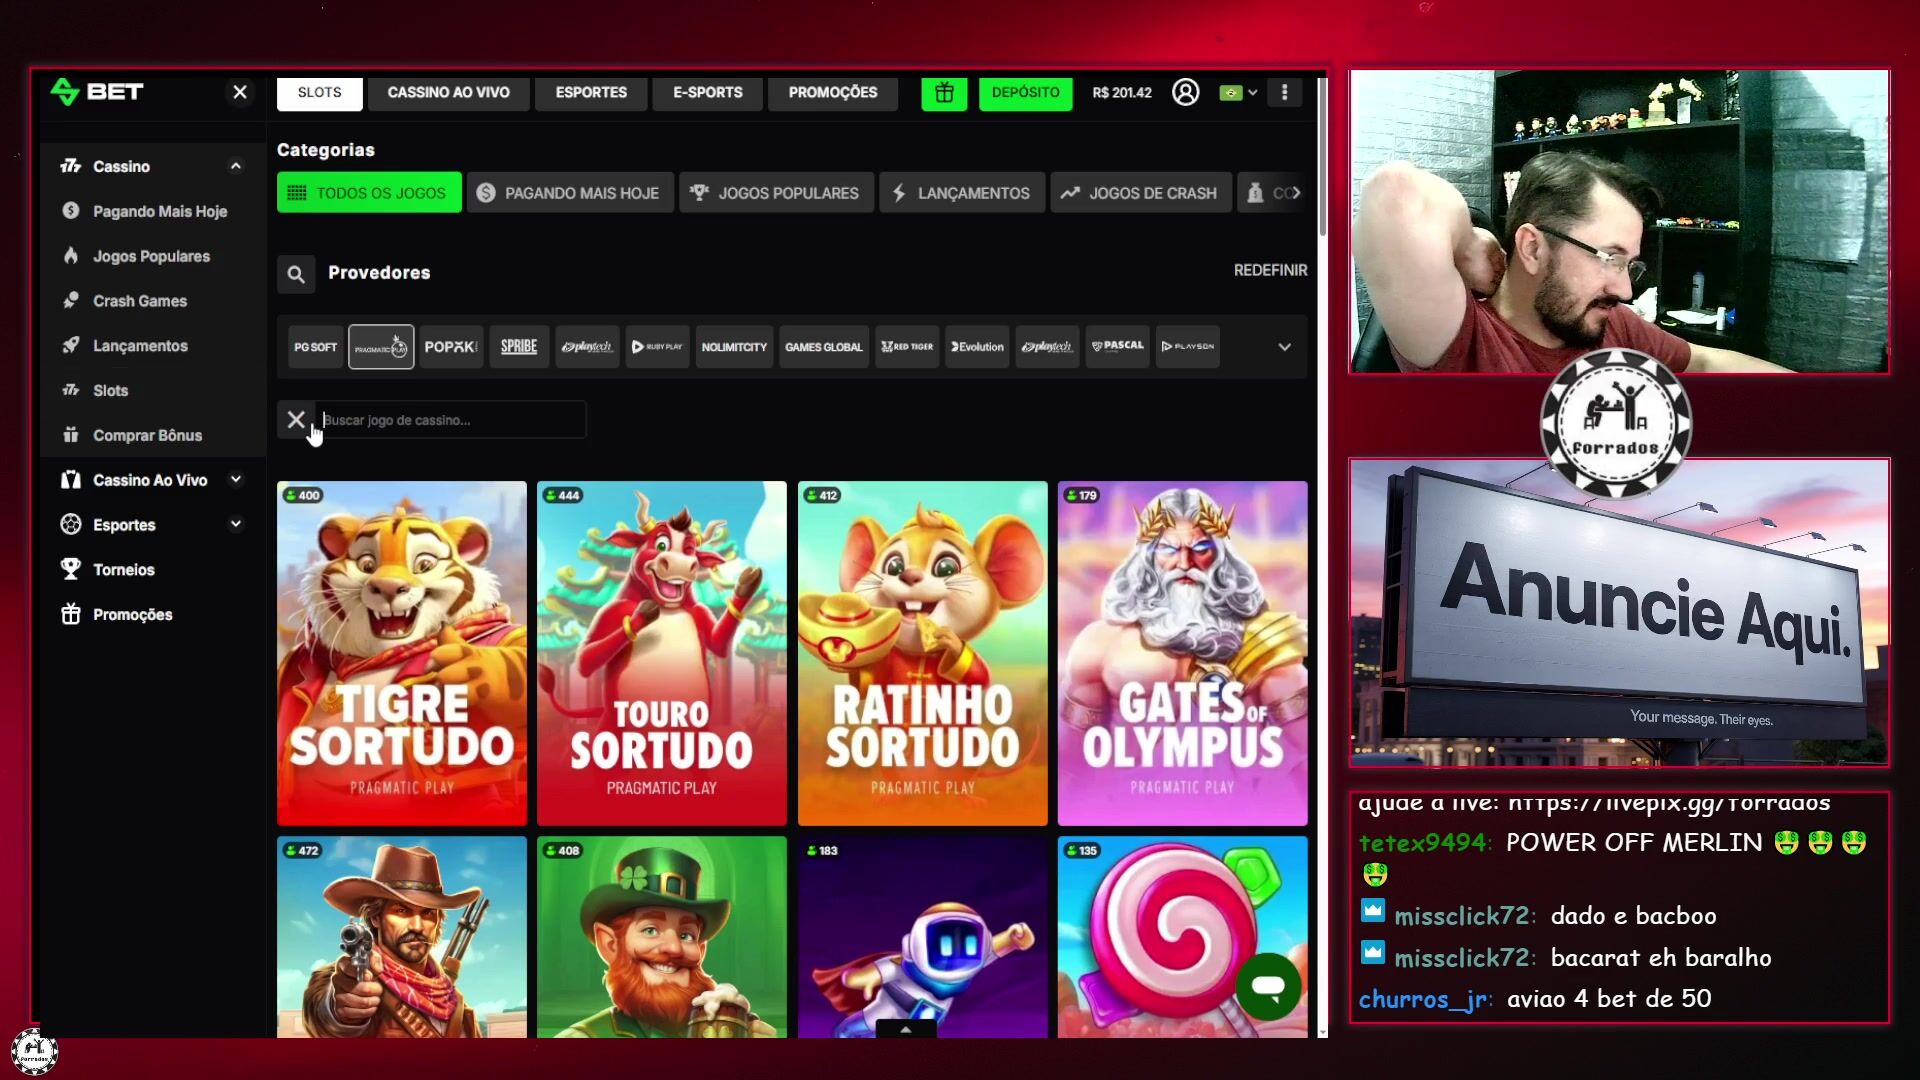Filter by NOLIMITCITY provider
1920x1080 pixels.
(734, 347)
